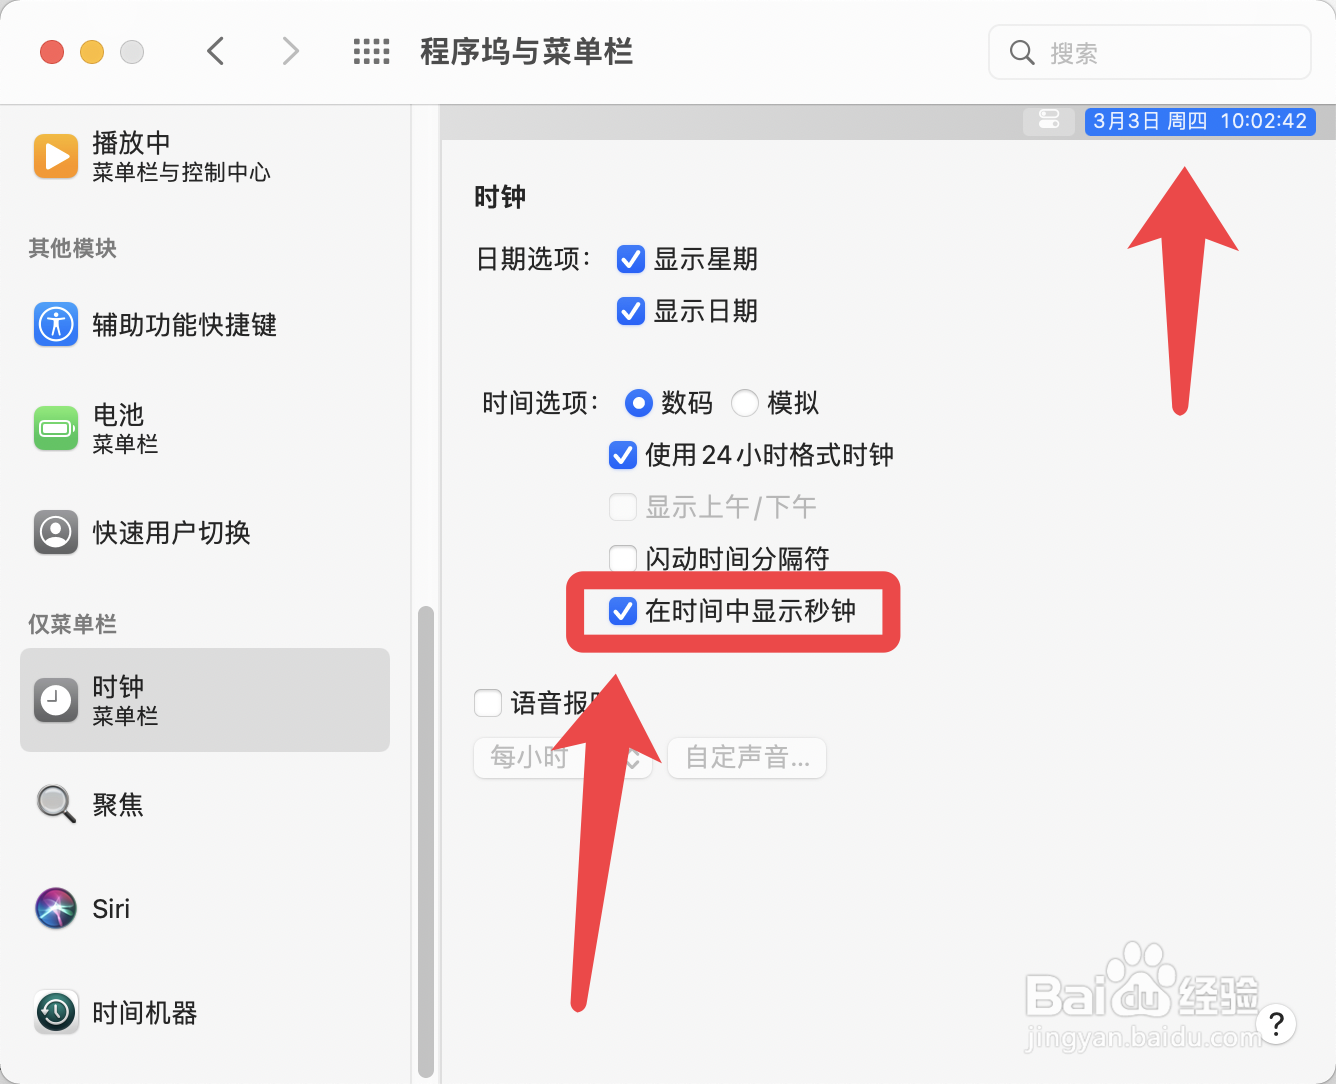Select the Analog (模拟) radio button
The width and height of the screenshot is (1336, 1084).
pos(745,403)
